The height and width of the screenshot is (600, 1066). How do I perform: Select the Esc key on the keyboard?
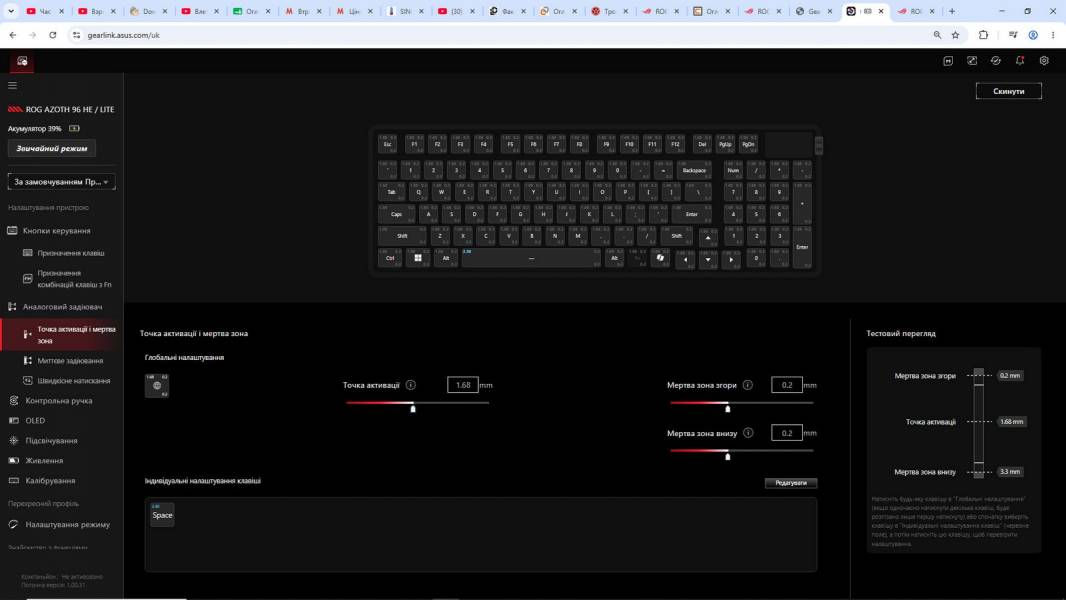coord(388,143)
